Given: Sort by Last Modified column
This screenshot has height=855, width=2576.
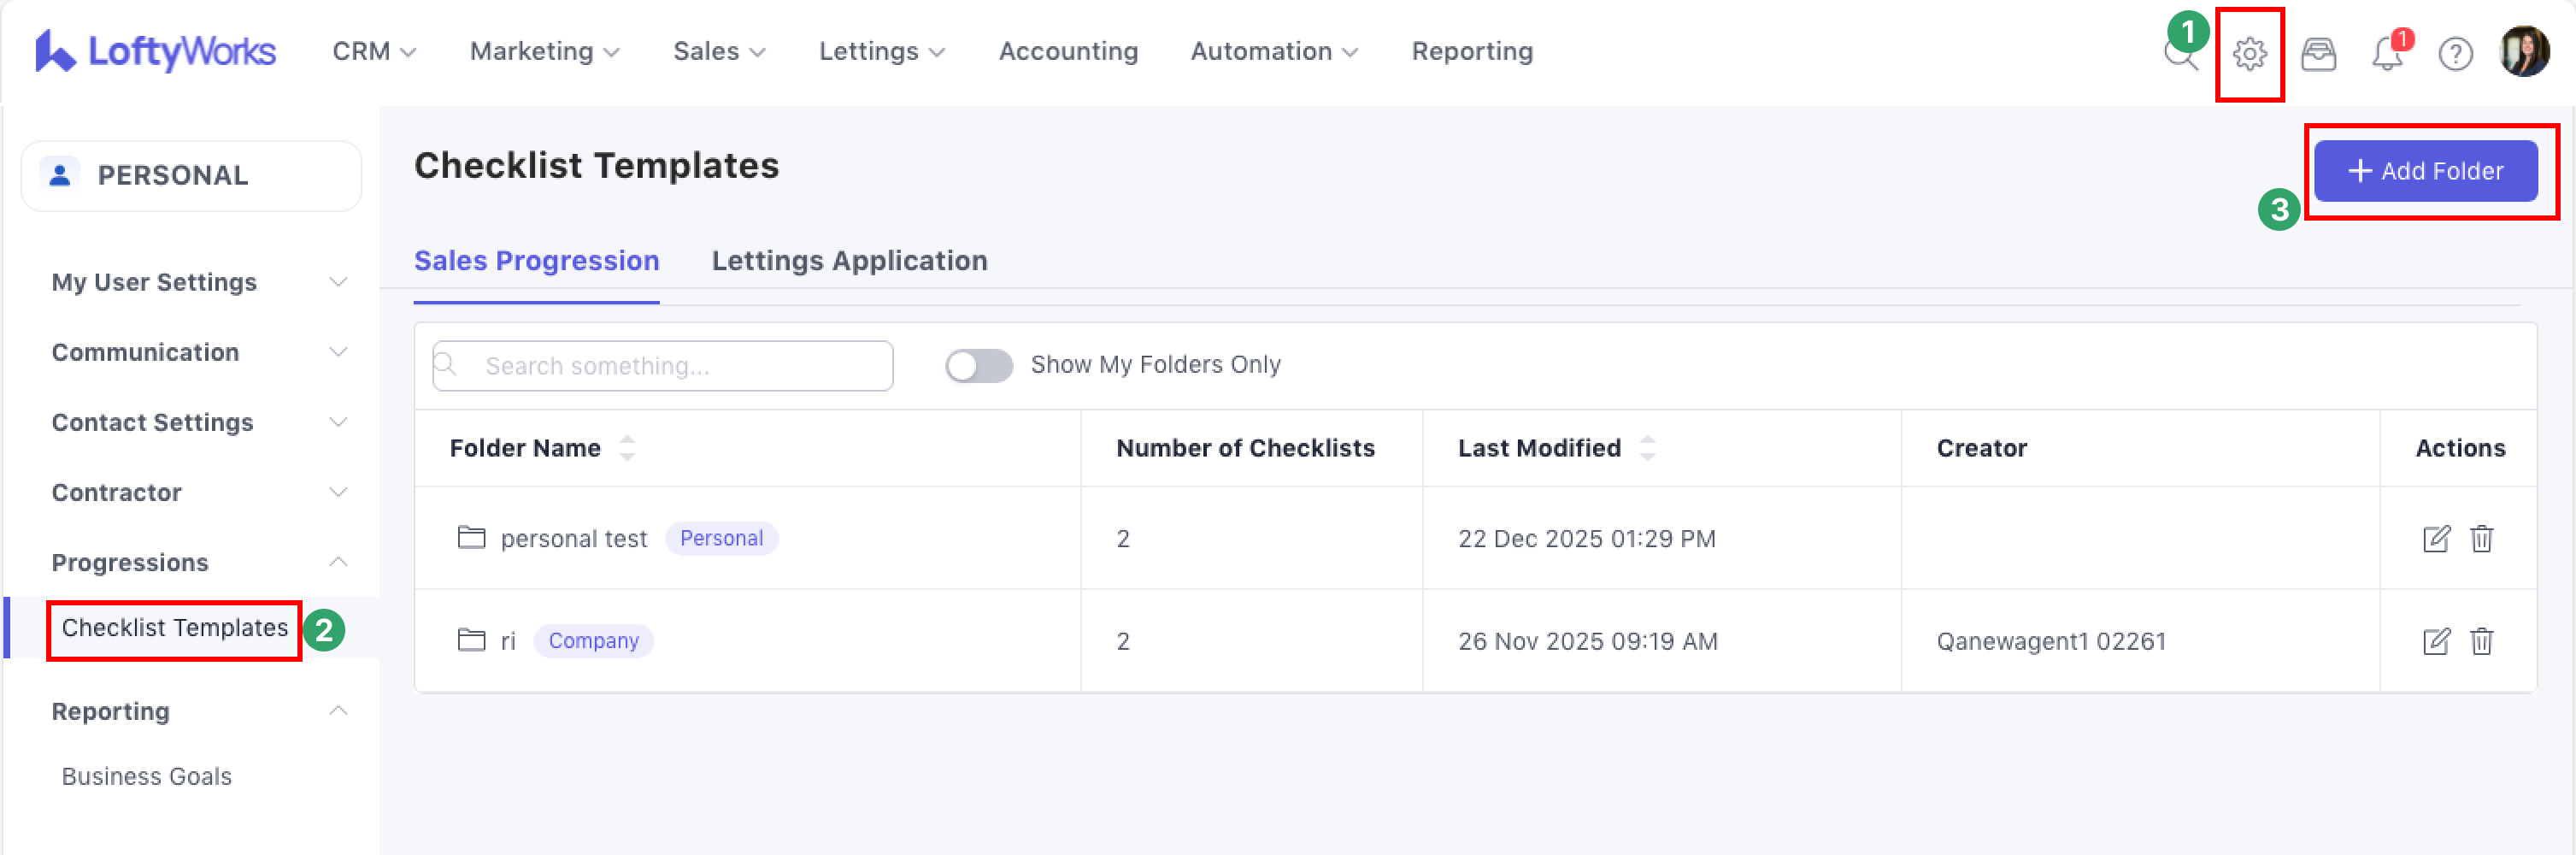Looking at the screenshot, I should coord(1647,448).
